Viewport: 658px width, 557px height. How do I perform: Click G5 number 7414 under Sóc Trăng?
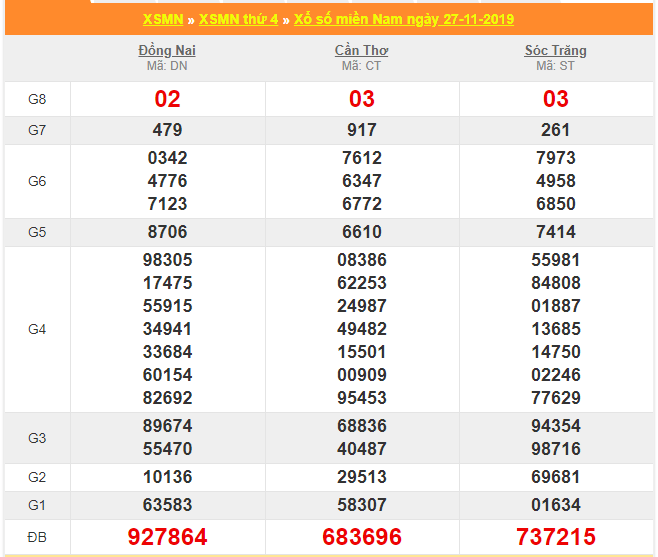555,232
